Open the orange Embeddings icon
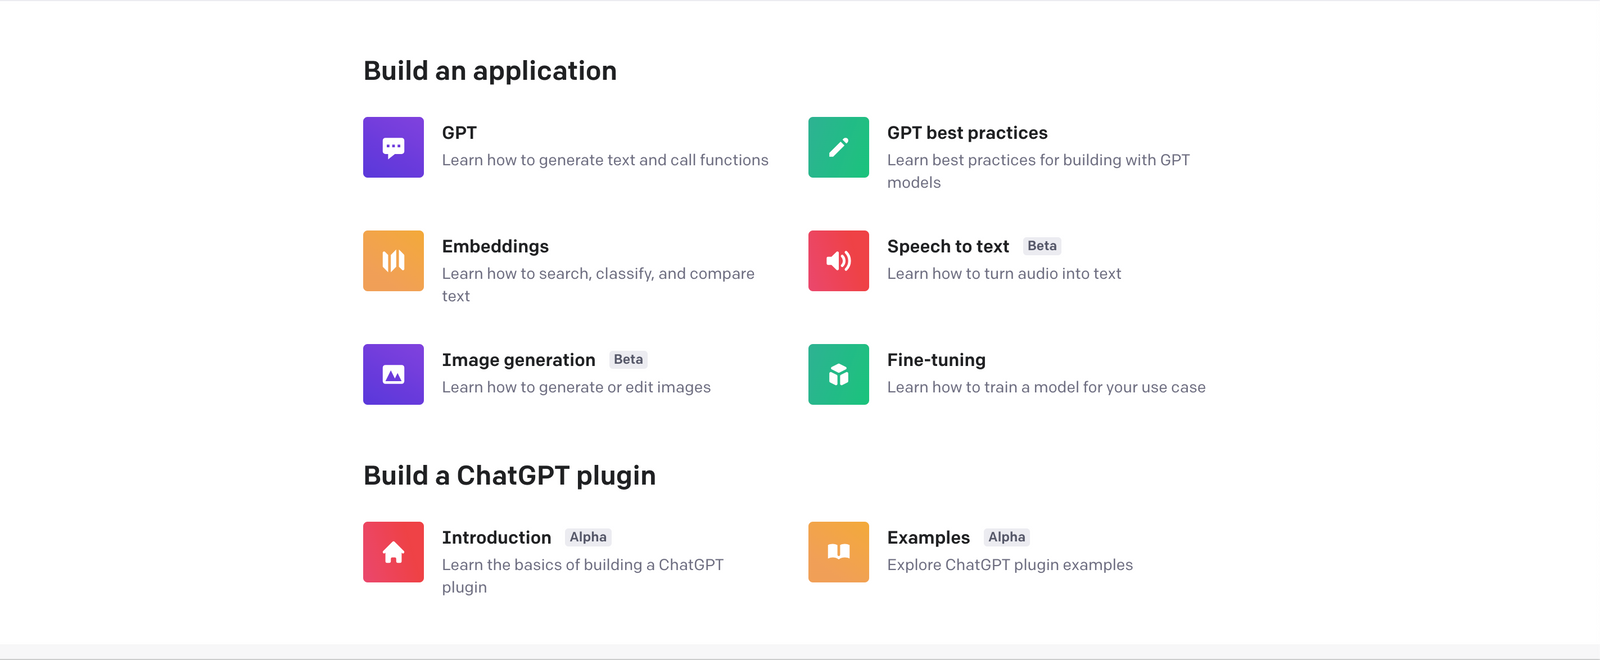Viewport: 1600px width, 660px height. [393, 260]
